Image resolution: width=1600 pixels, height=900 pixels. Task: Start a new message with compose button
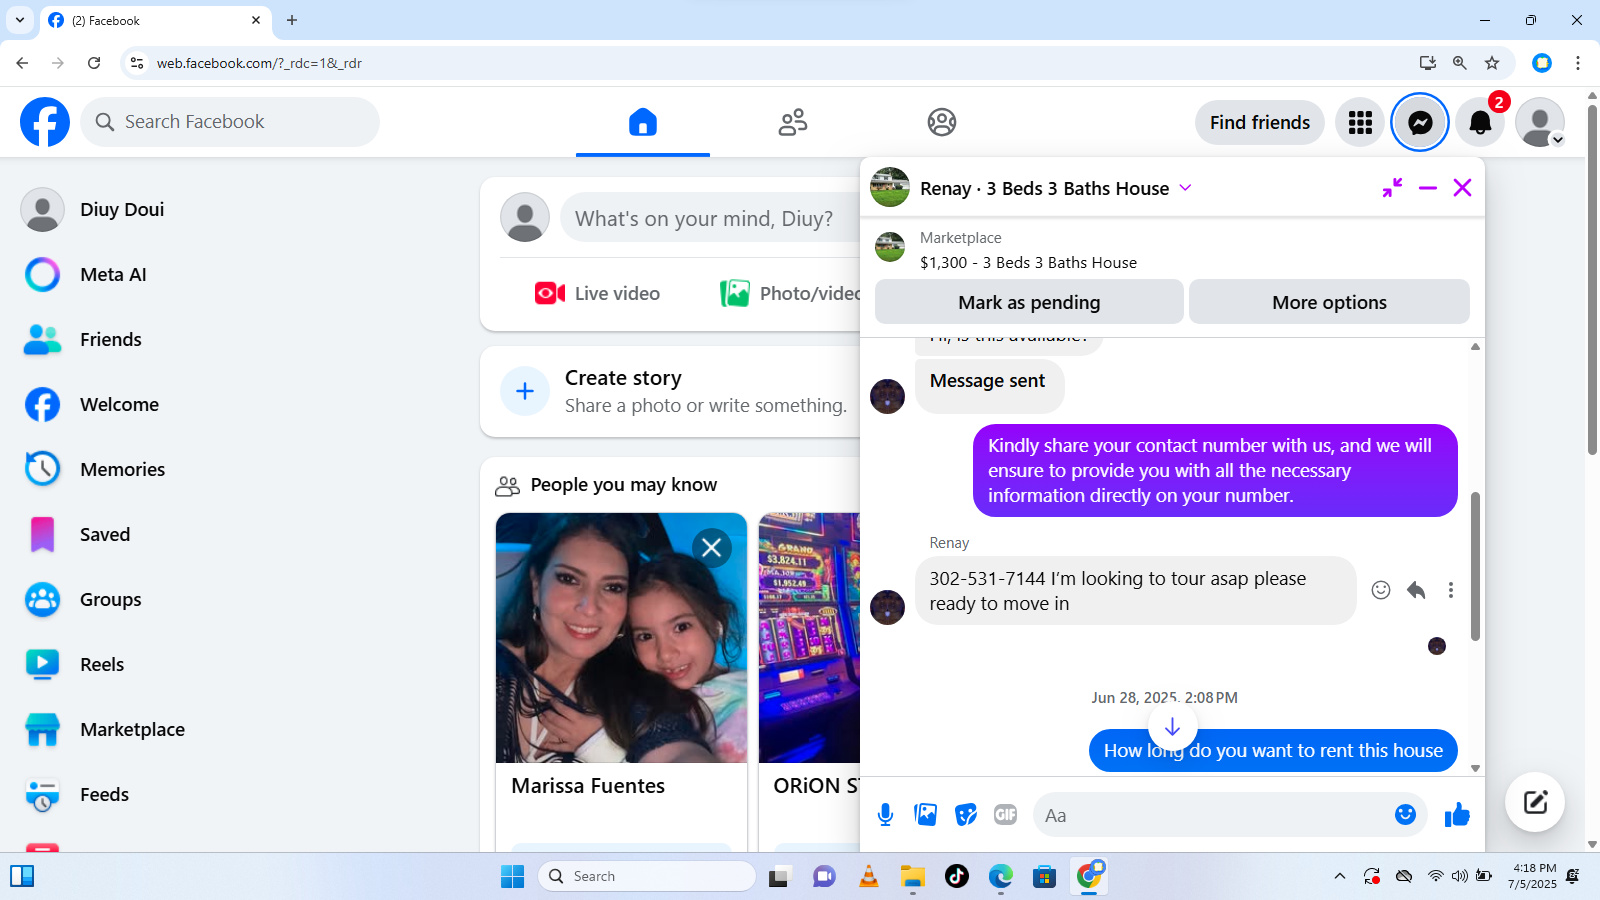[x=1535, y=802]
